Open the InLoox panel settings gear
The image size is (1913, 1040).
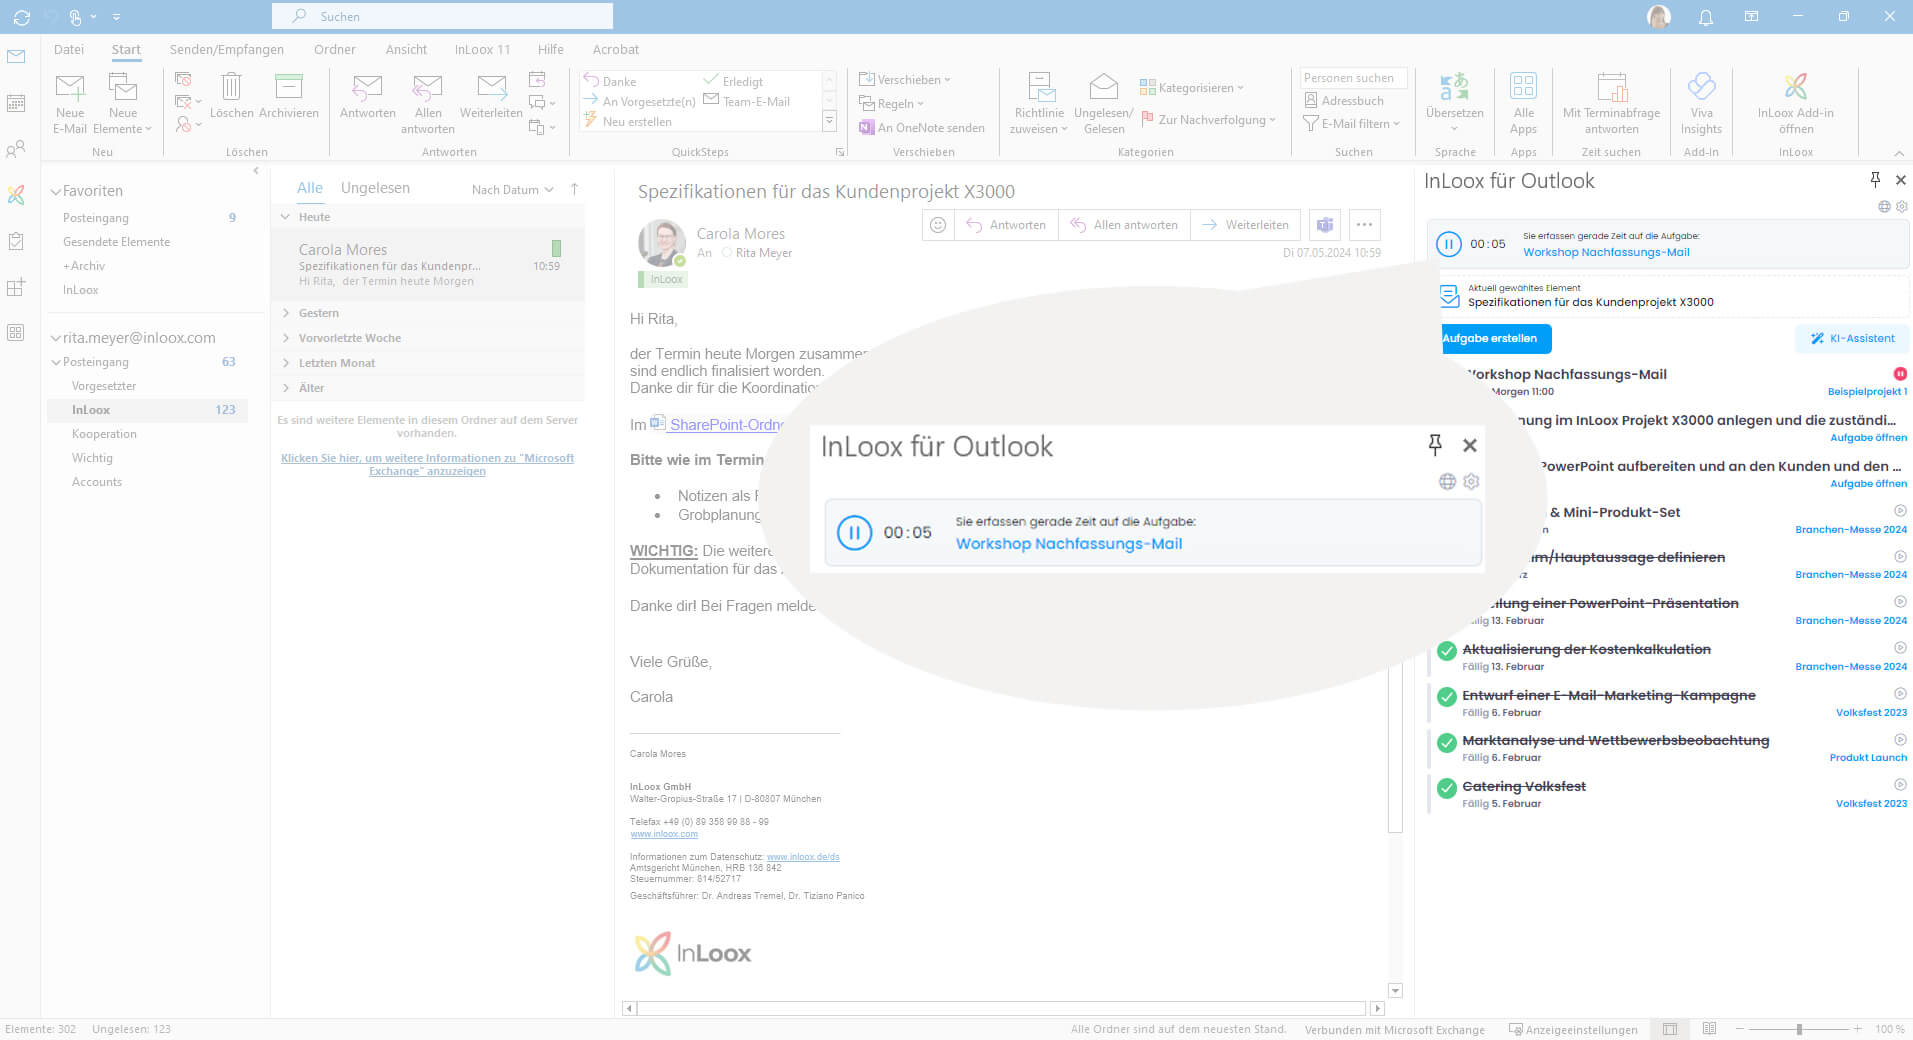(x=1902, y=206)
